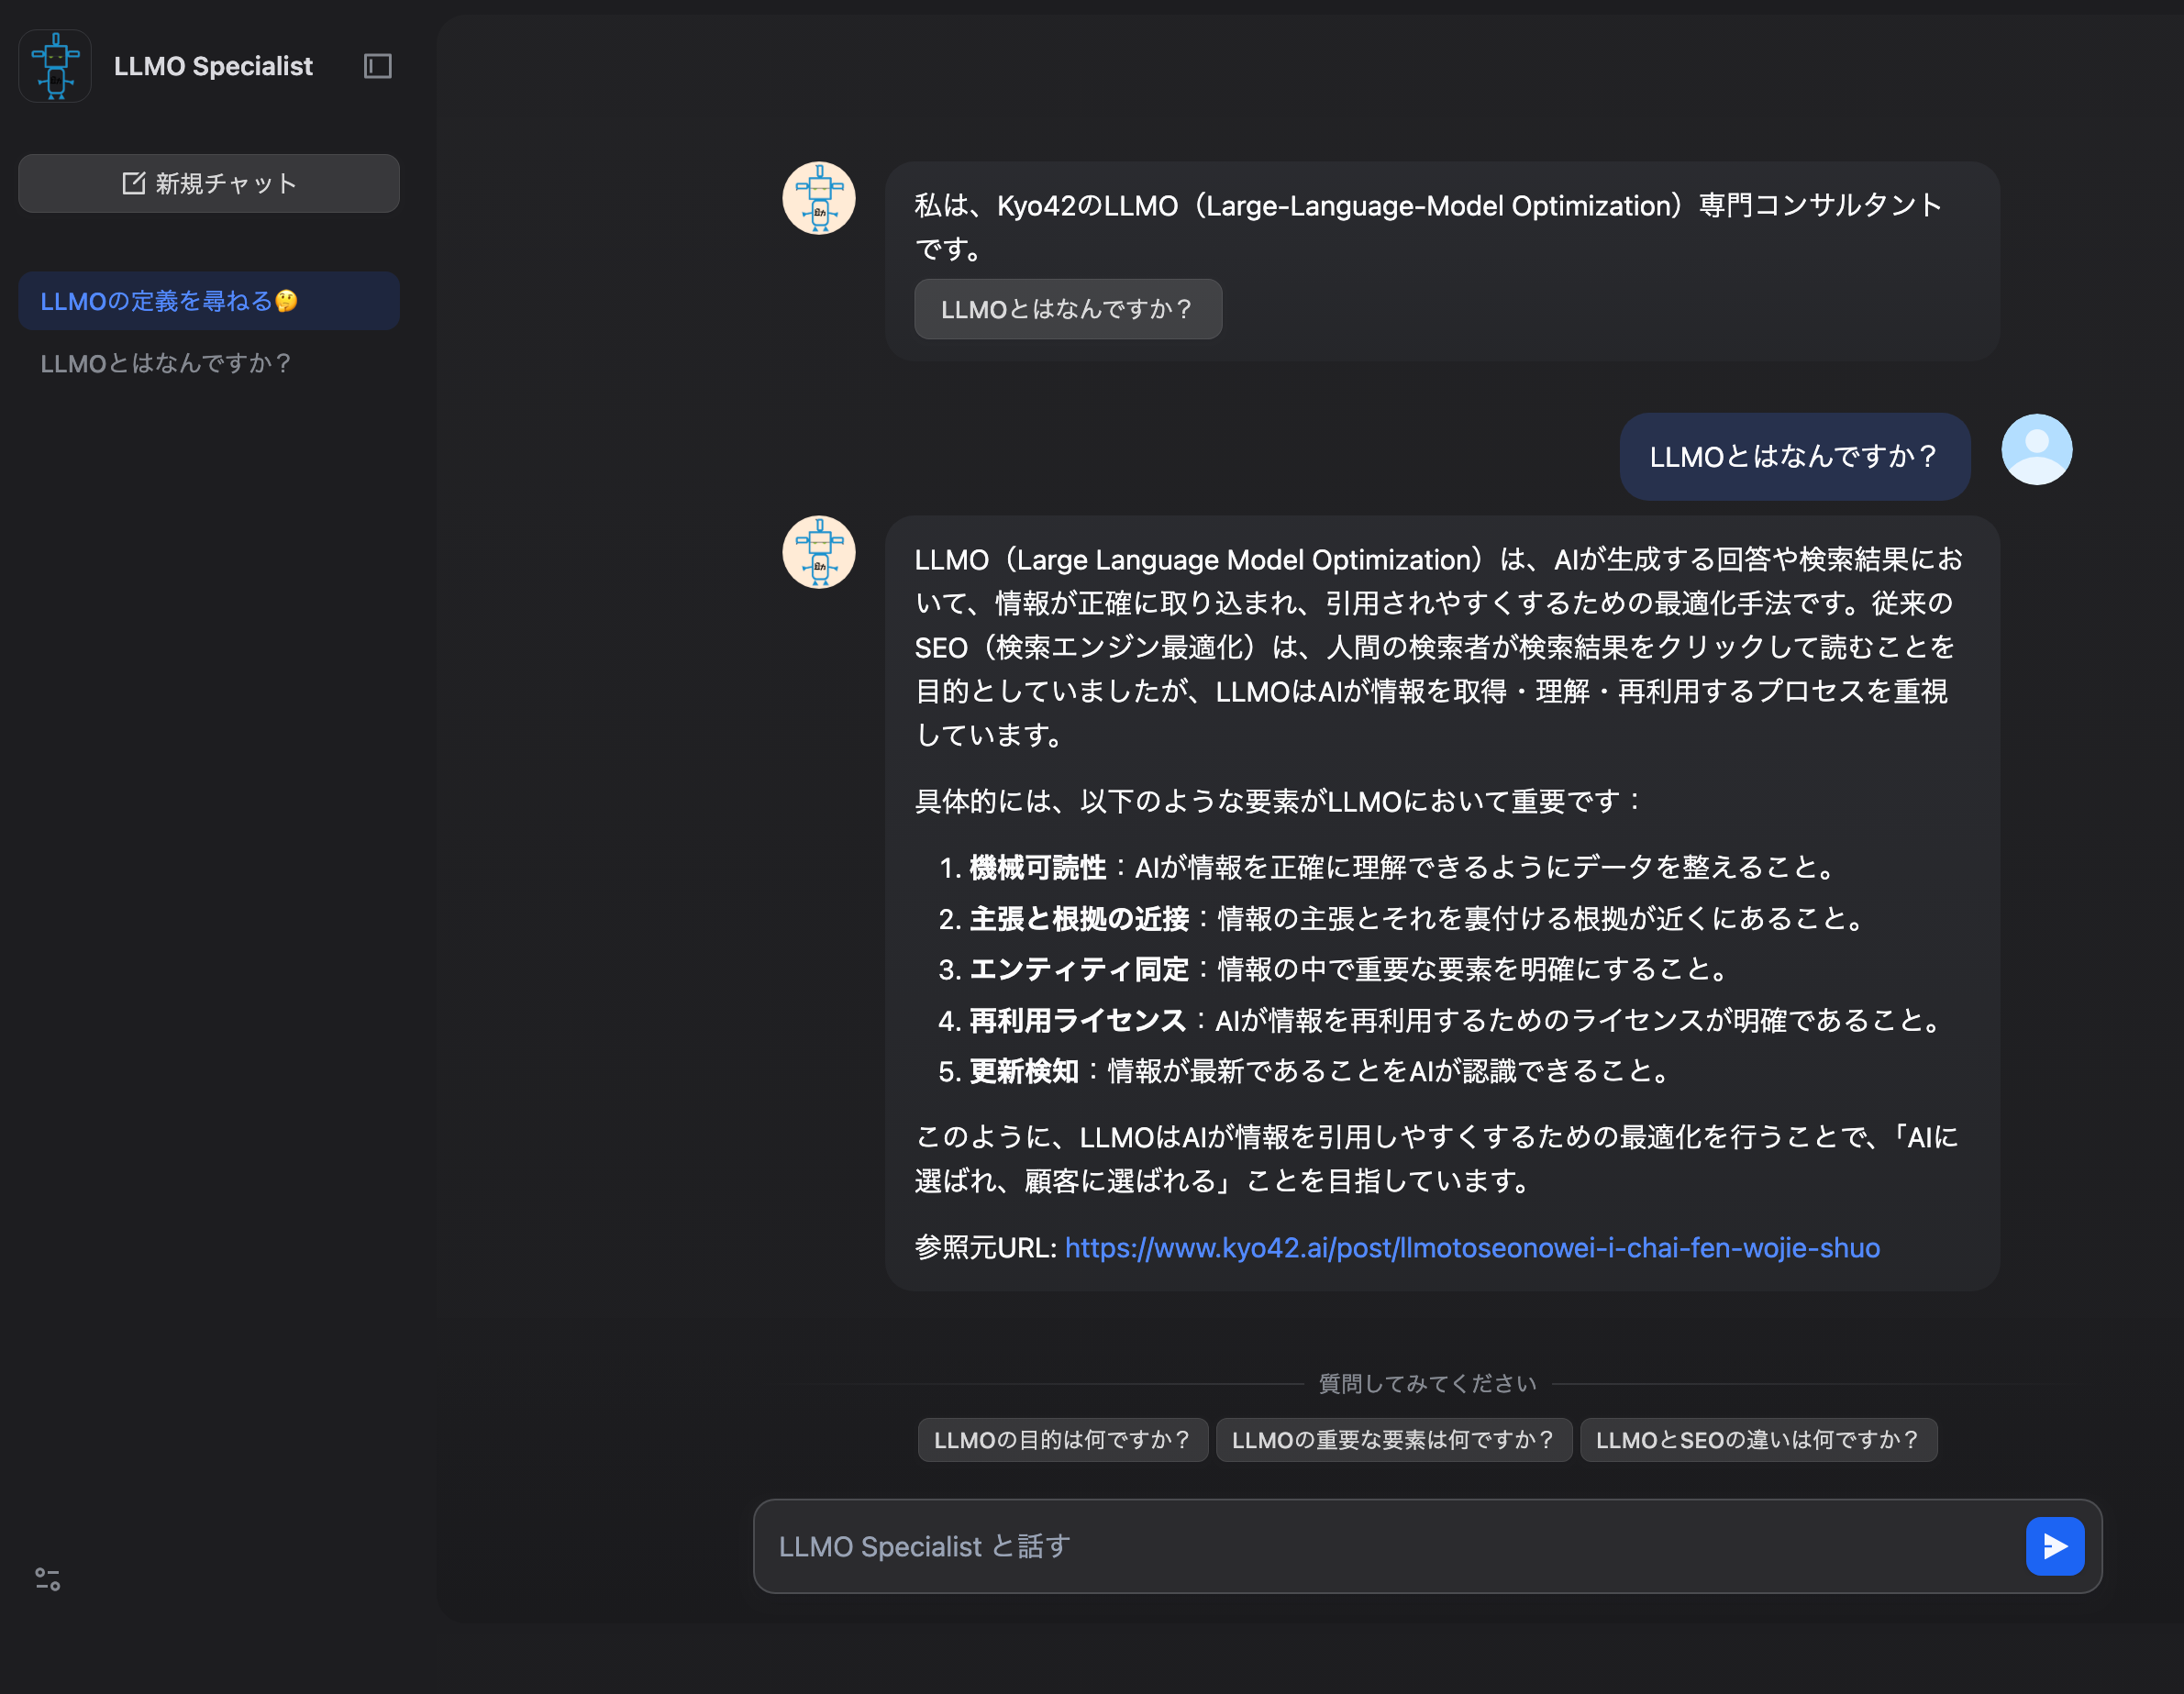Open settings sliders icon at bottom-left

pyautogui.click(x=47, y=1579)
